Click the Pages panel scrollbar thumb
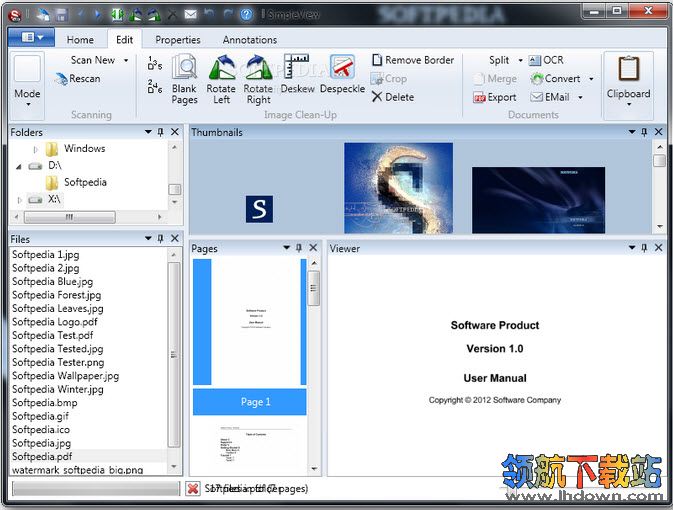This screenshot has height=510, width=673. click(314, 288)
